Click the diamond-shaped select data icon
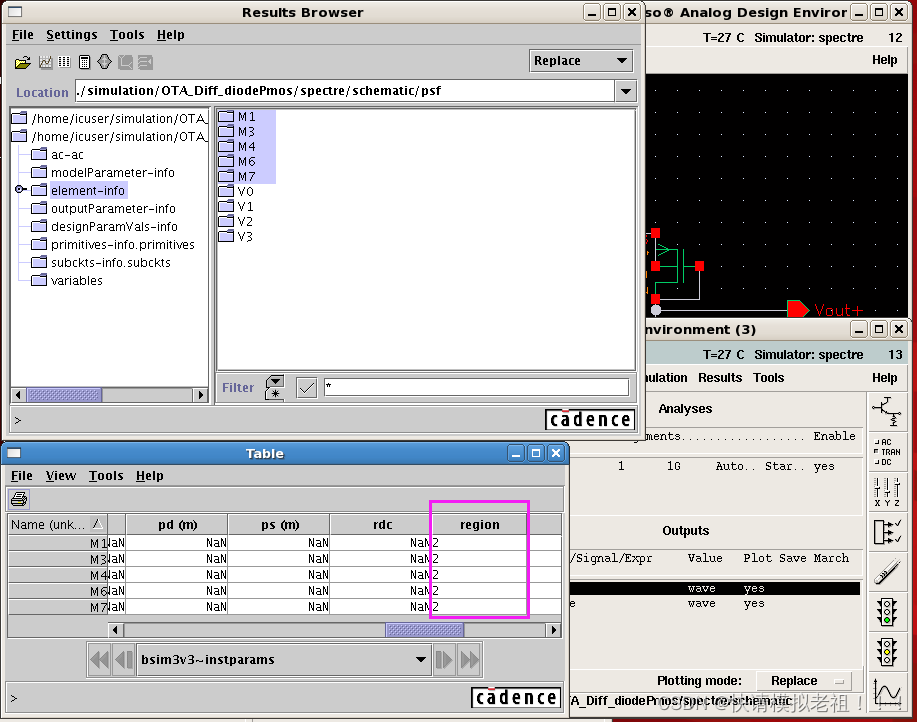Image resolution: width=917 pixels, height=722 pixels. (x=104, y=61)
